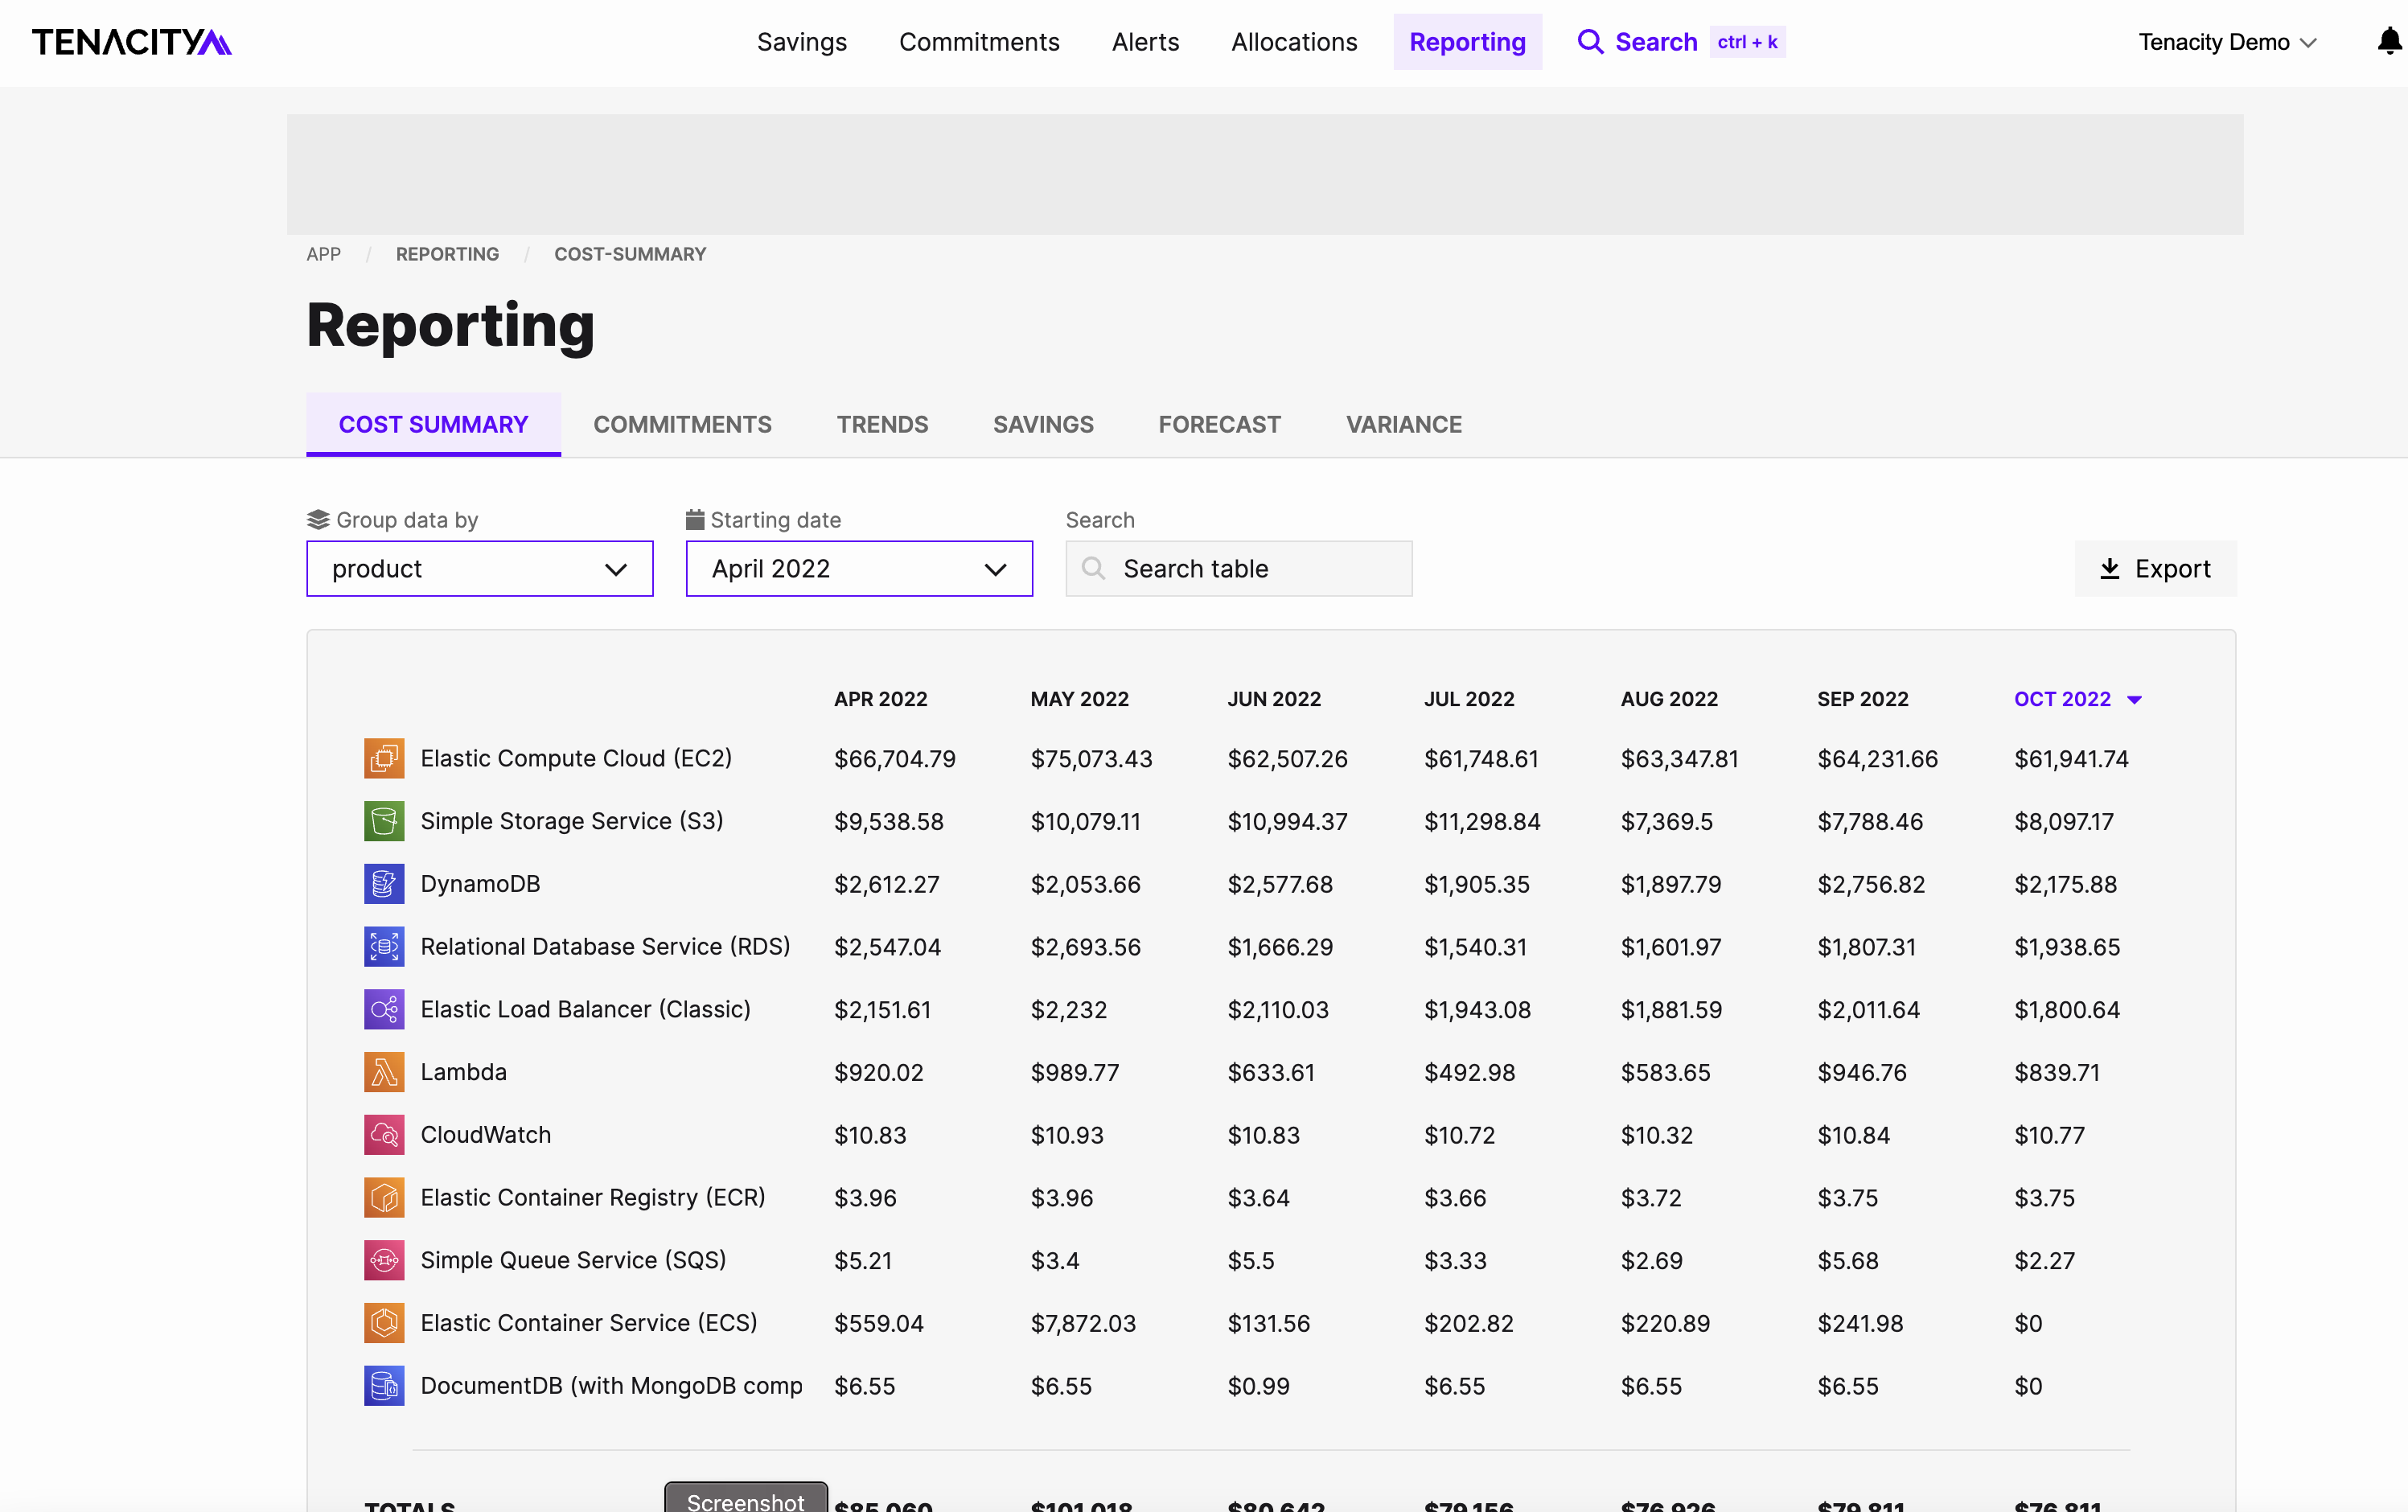Viewport: 2408px width, 1512px height.
Task: Click the Elastic Container Service (ECS) name
Action: coord(588,1323)
